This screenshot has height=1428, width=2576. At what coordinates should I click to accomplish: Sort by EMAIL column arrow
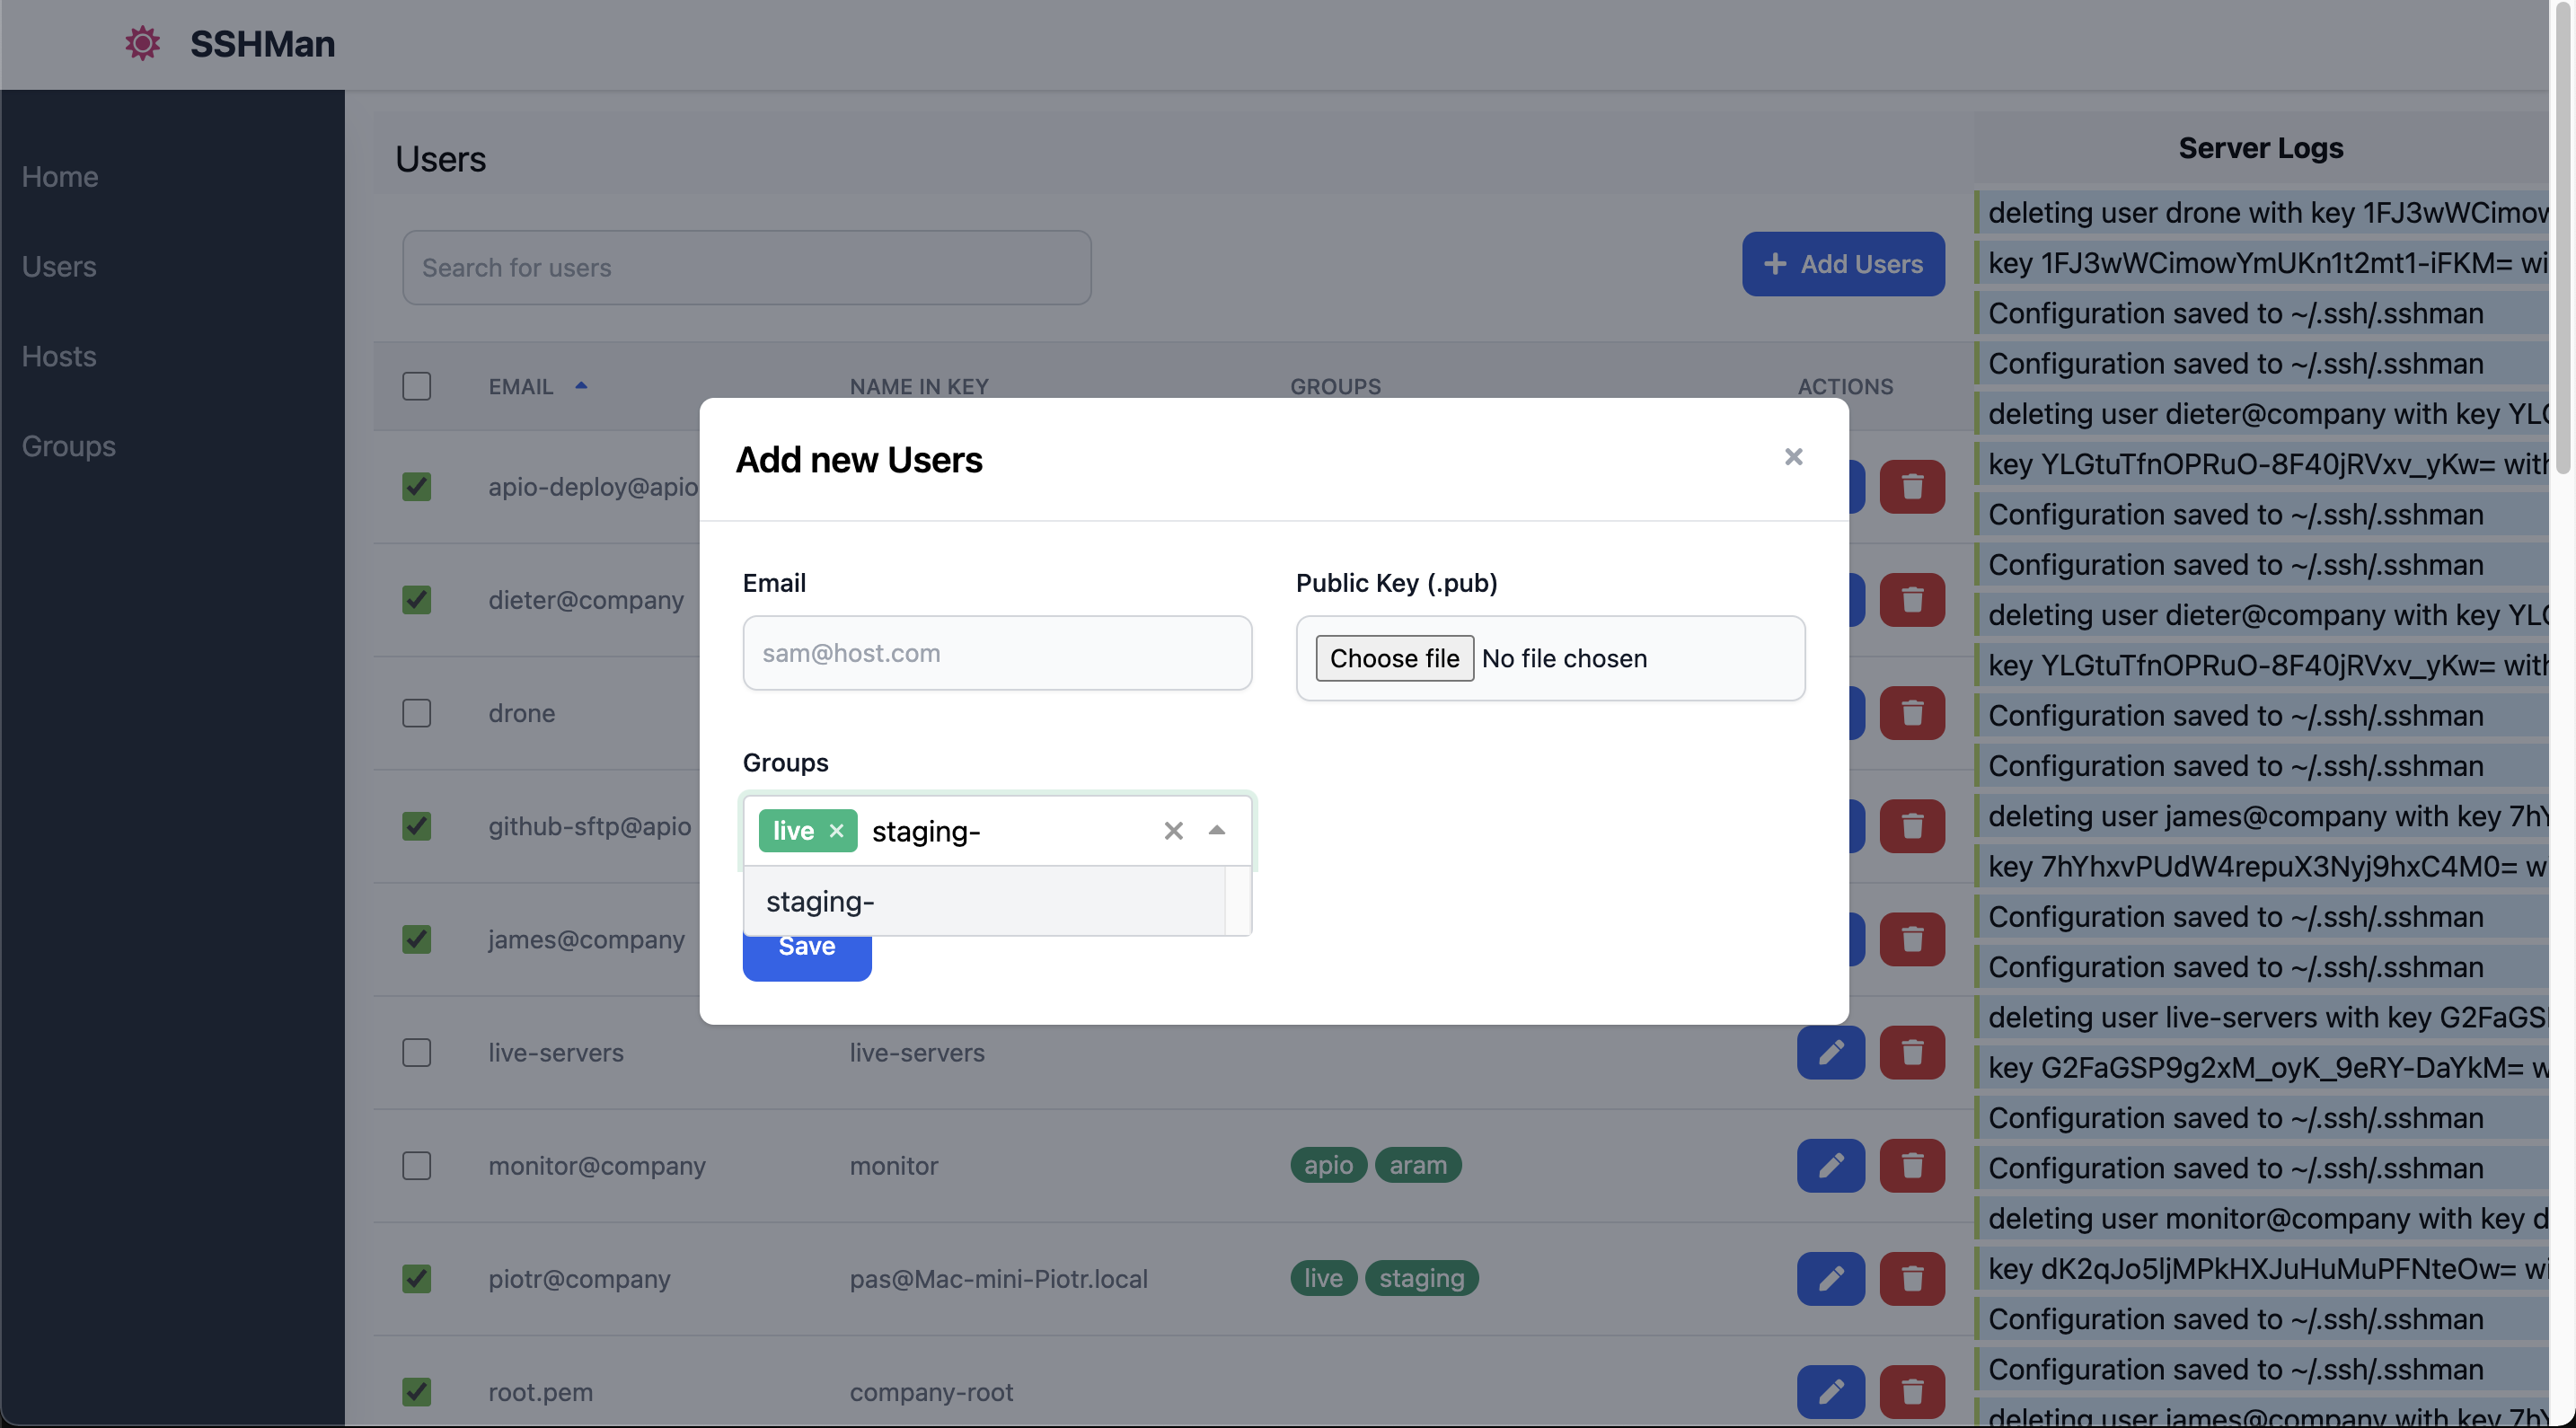pyautogui.click(x=581, y=386)
